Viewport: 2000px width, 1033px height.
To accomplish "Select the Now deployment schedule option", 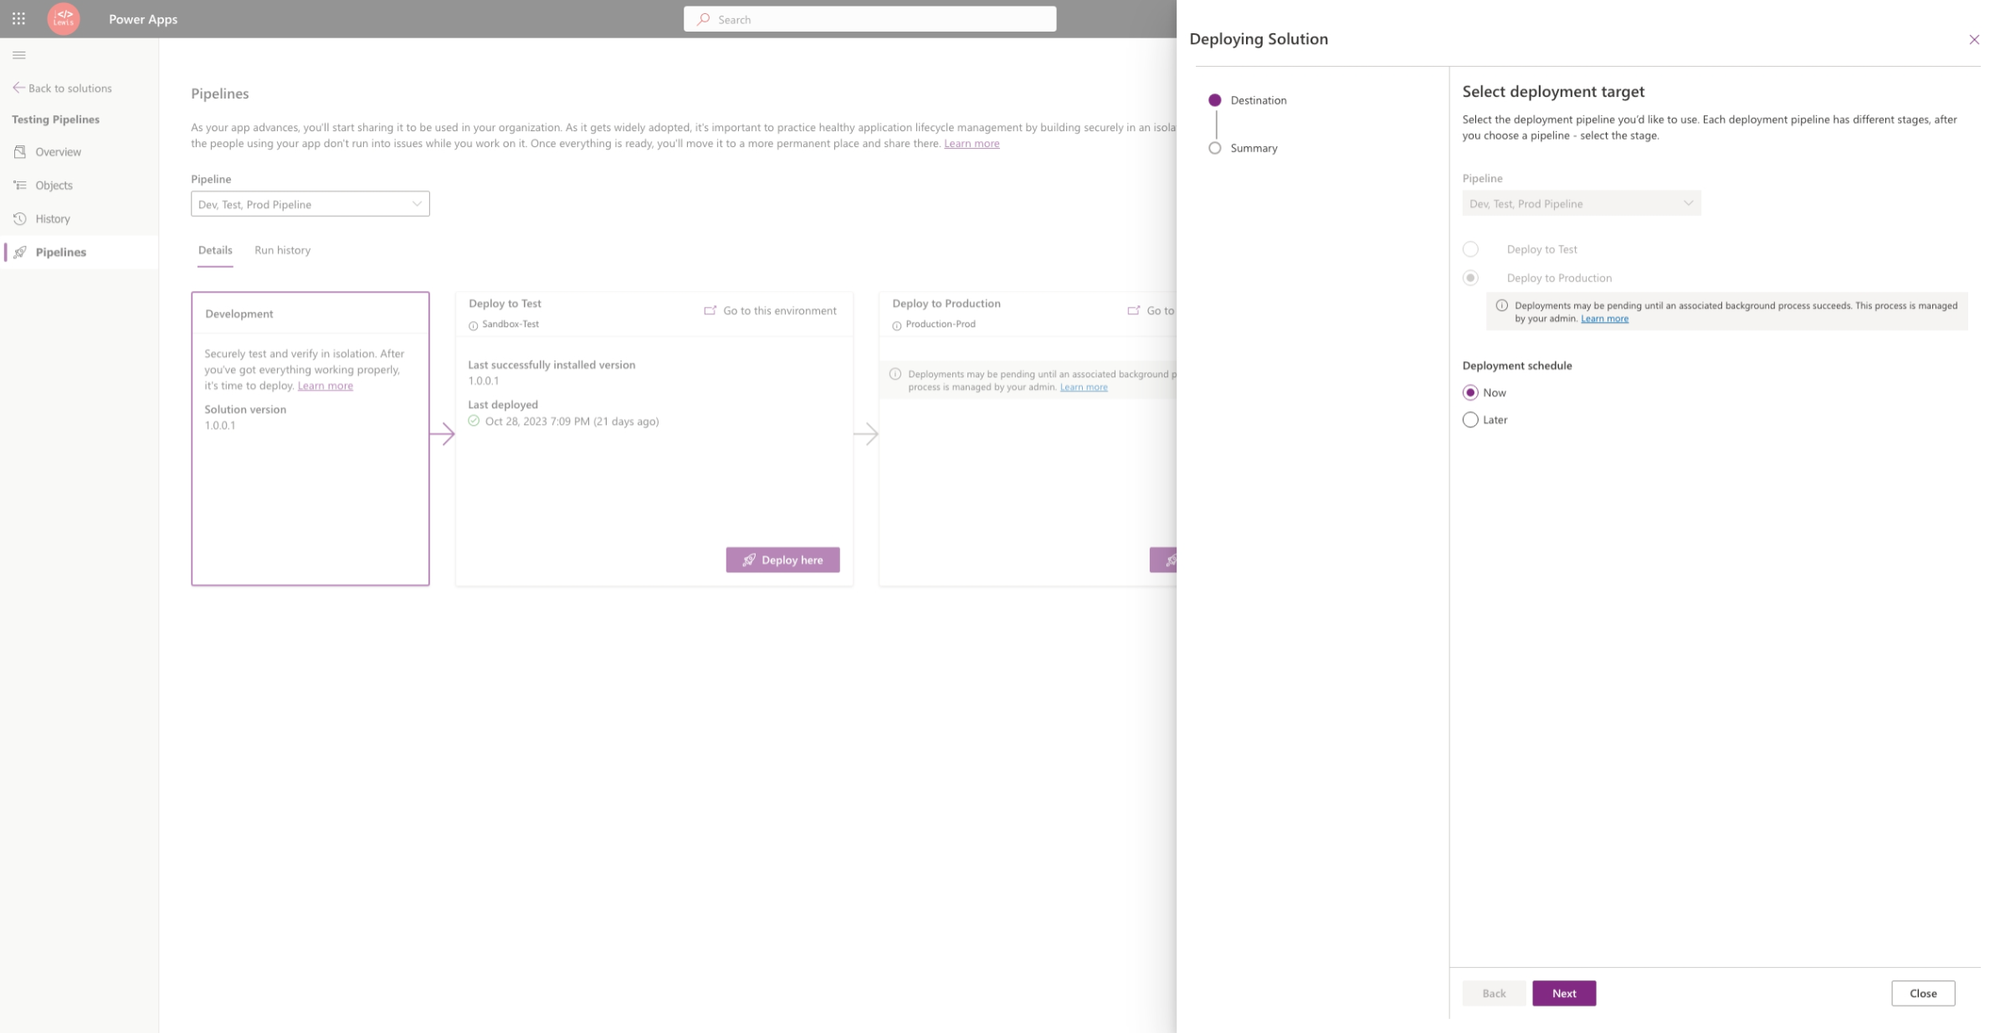I will coord(1470,392).
